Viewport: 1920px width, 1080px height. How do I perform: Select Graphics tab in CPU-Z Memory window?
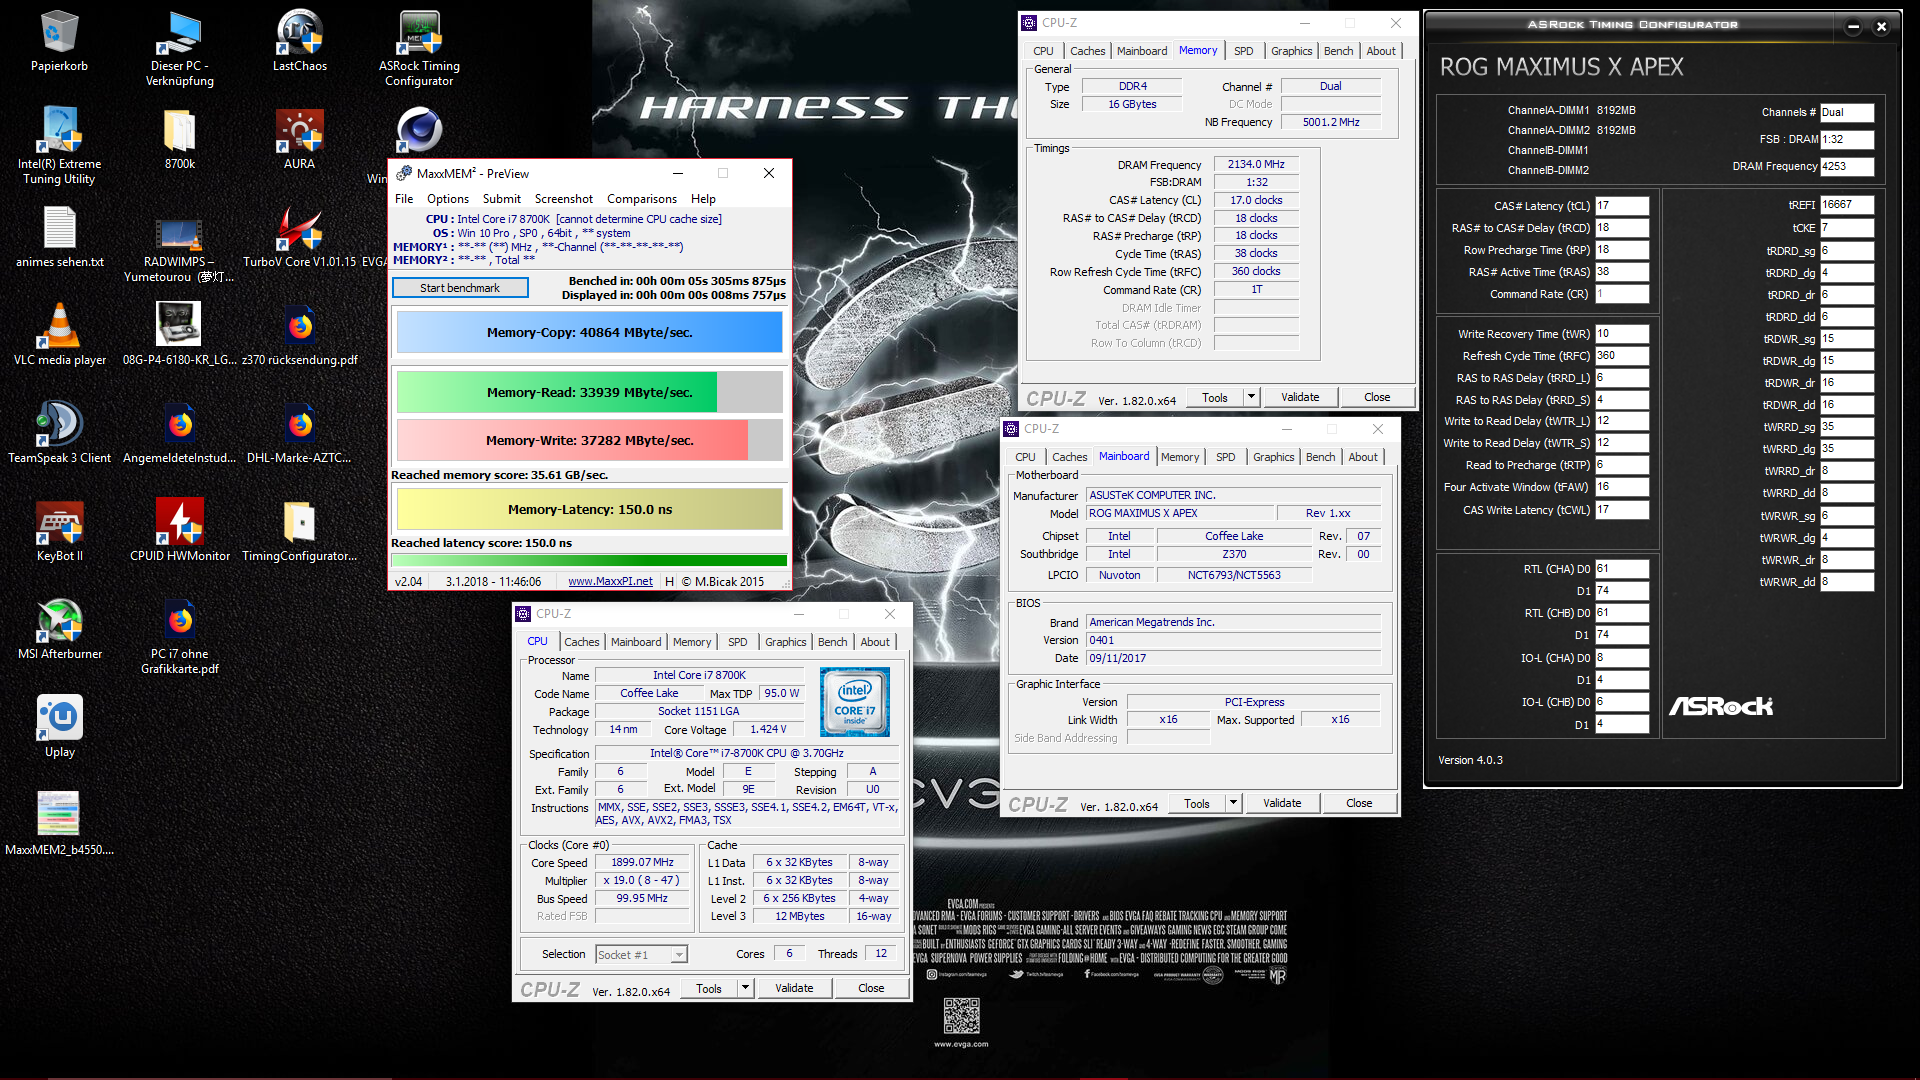pyautogui.click(x=1291, y=51)
